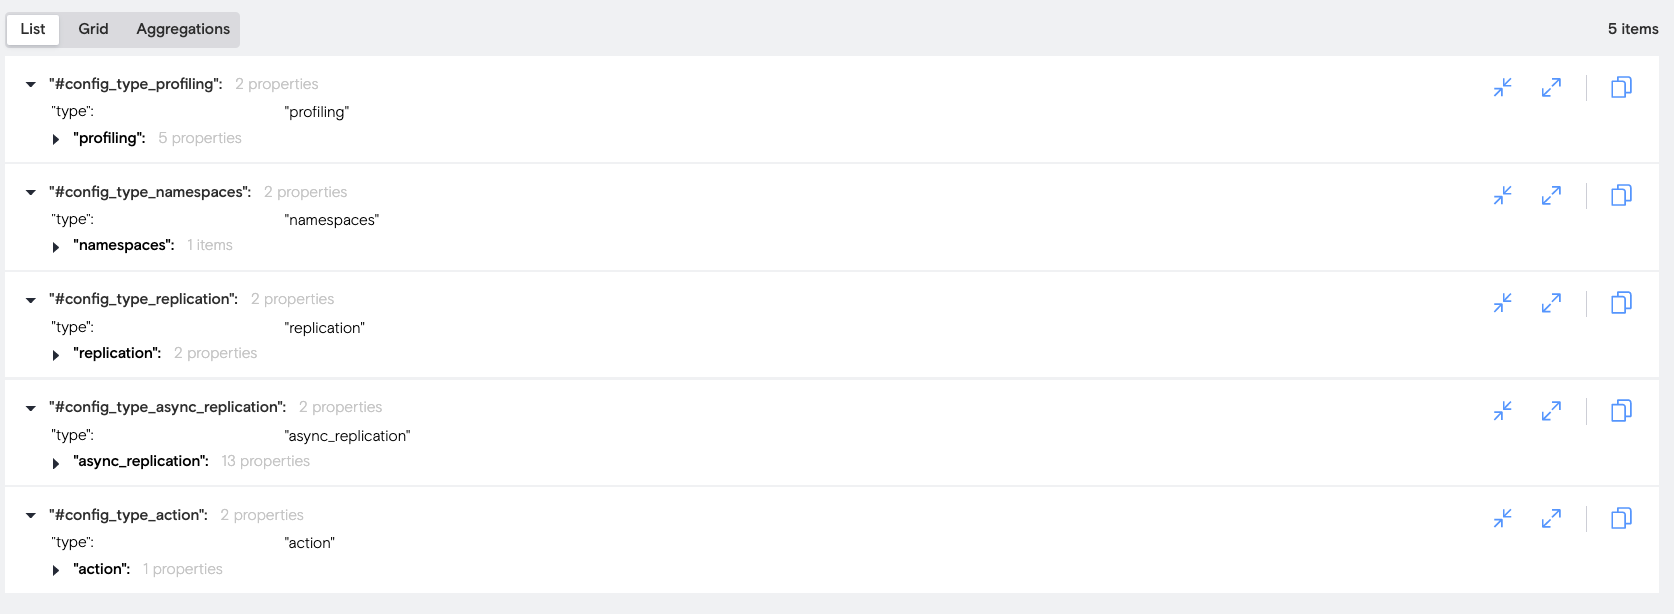This screenshot has height=614, width=1674.
Task: Collapse all fields in the namespaces config item
Action: click(x=1502, y=195)
